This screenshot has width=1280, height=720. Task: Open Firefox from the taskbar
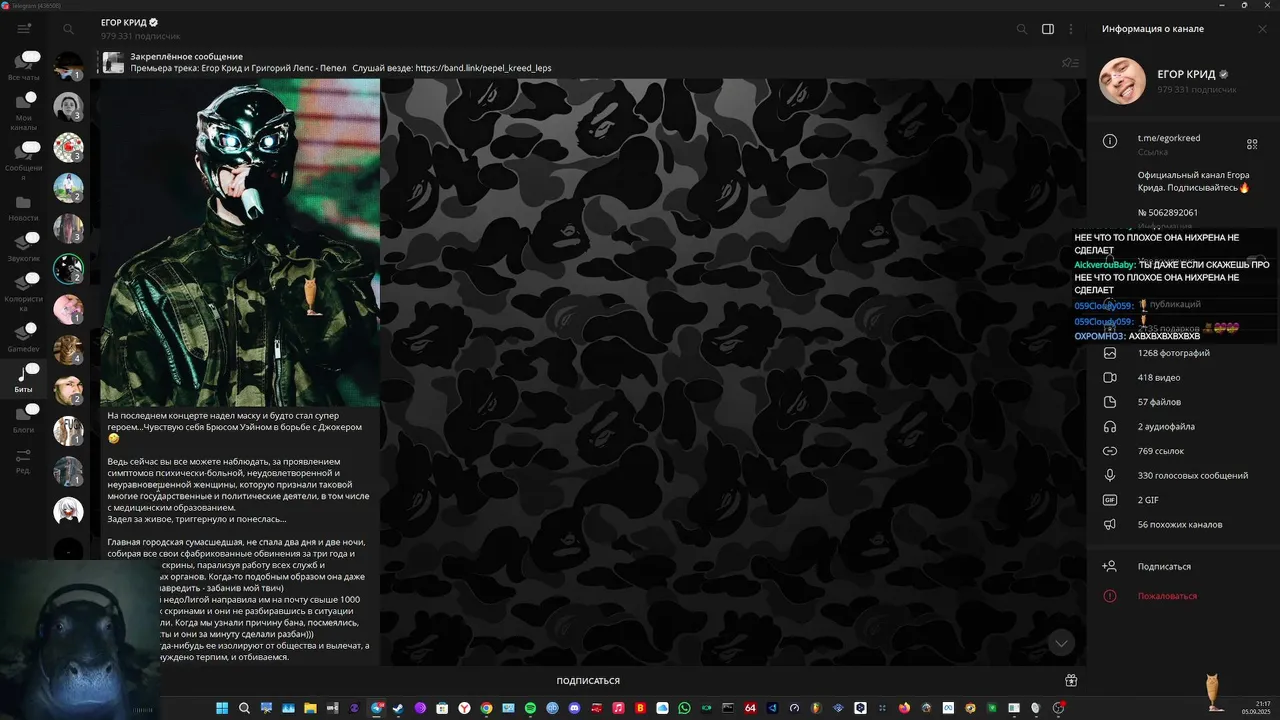[x=904, y=708]
